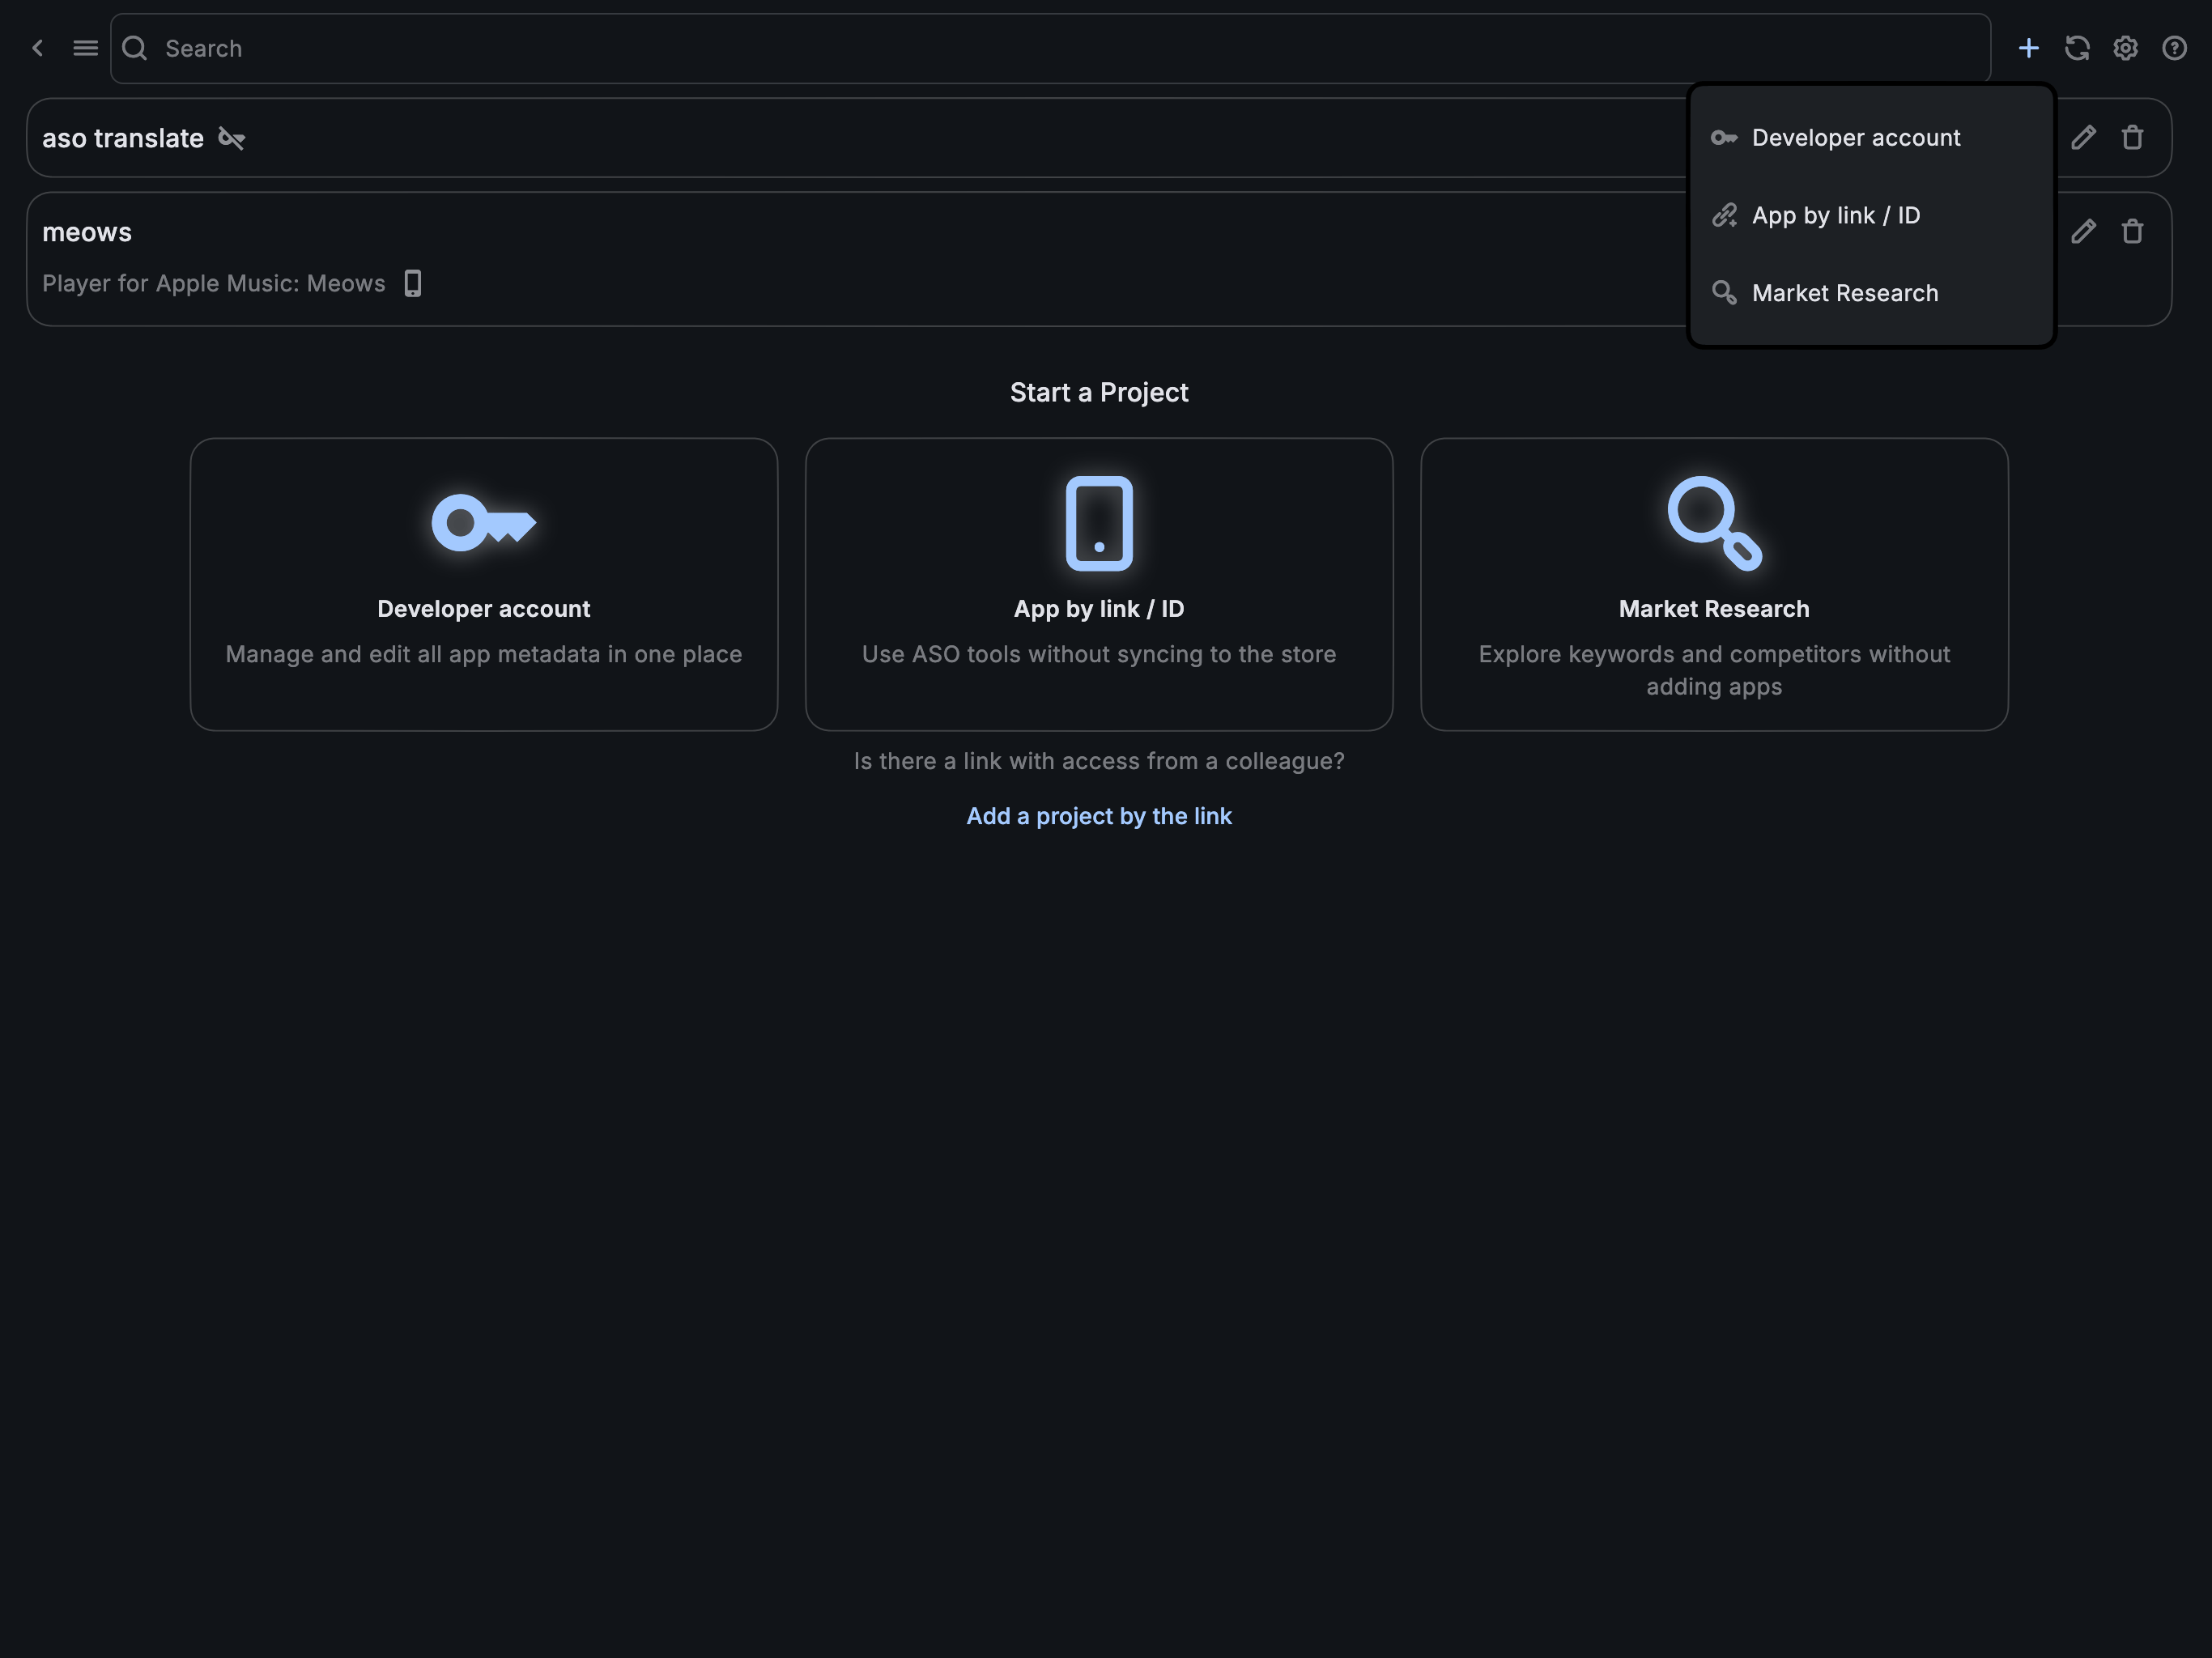Click the refresh sync icon

coord(2077,48)
